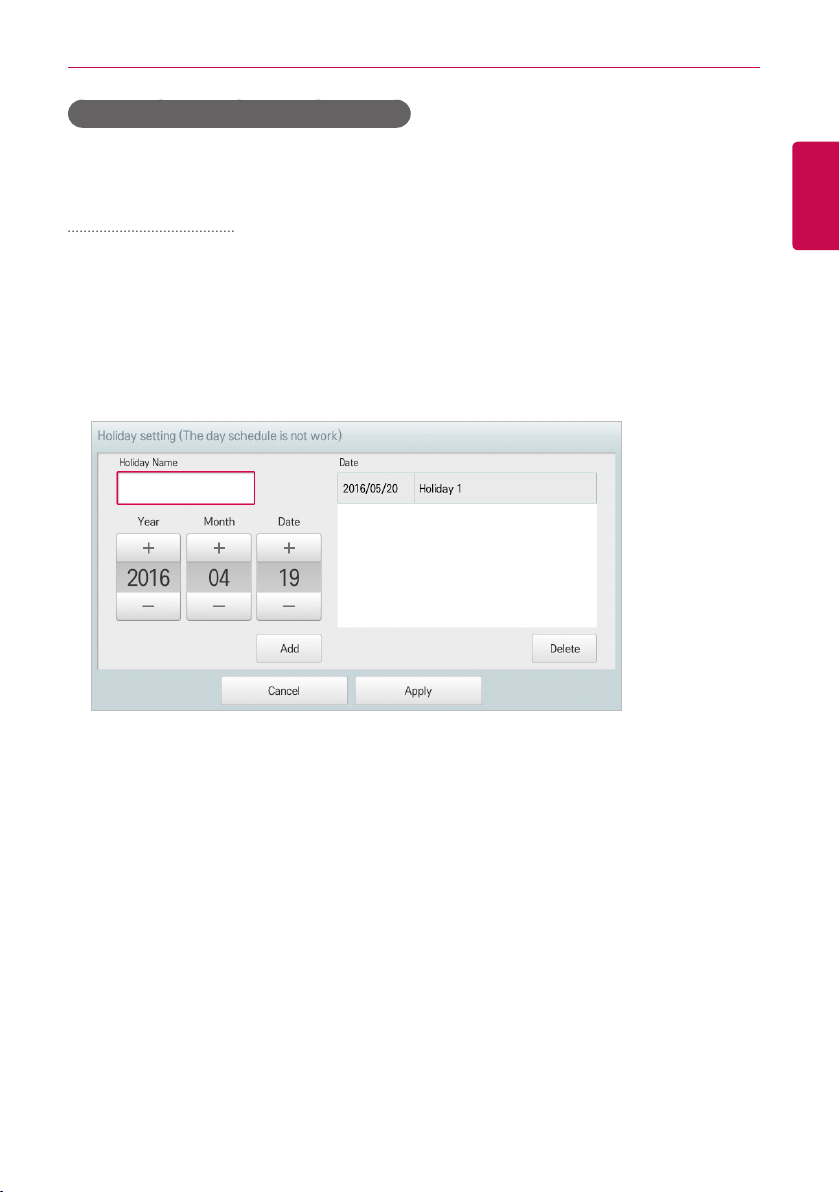The image size is (840, 1192).
Task: Select the month value 04
Action: click(219, 578)
